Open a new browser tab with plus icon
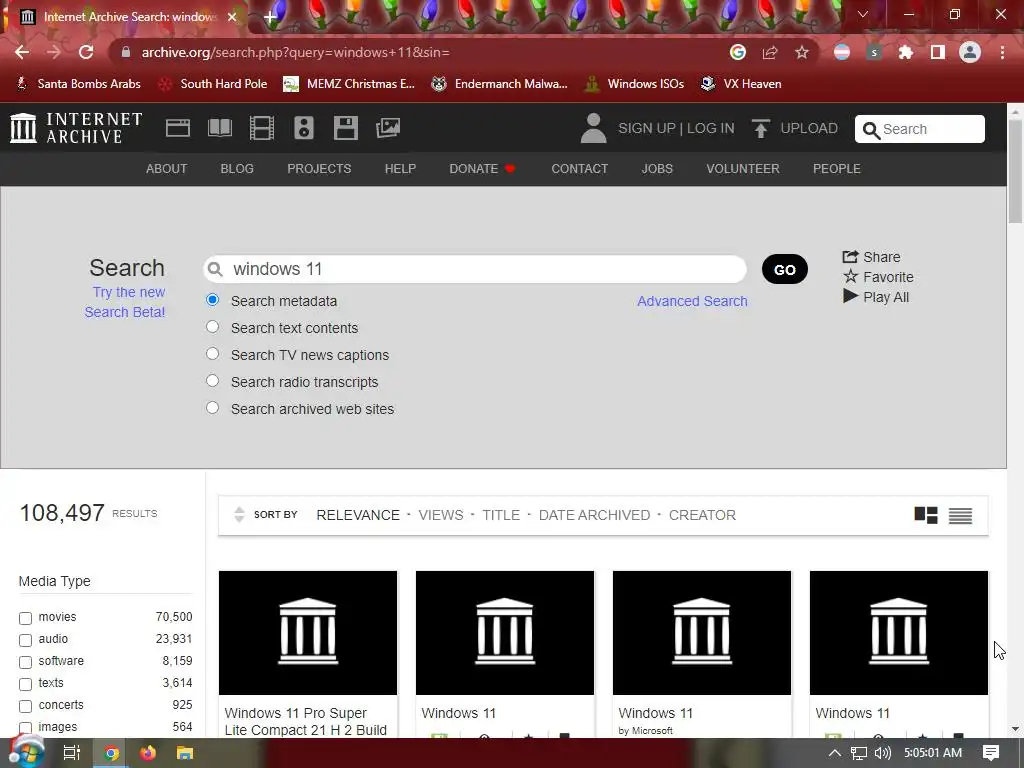Screen dimensions: 1024x768 click(x=270, y=17)
